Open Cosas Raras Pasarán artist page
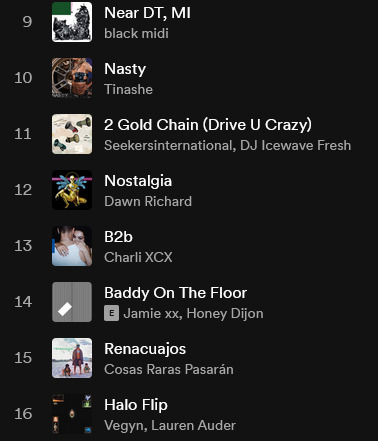Viewport: 378px width, 441px height. coord(169,369)
